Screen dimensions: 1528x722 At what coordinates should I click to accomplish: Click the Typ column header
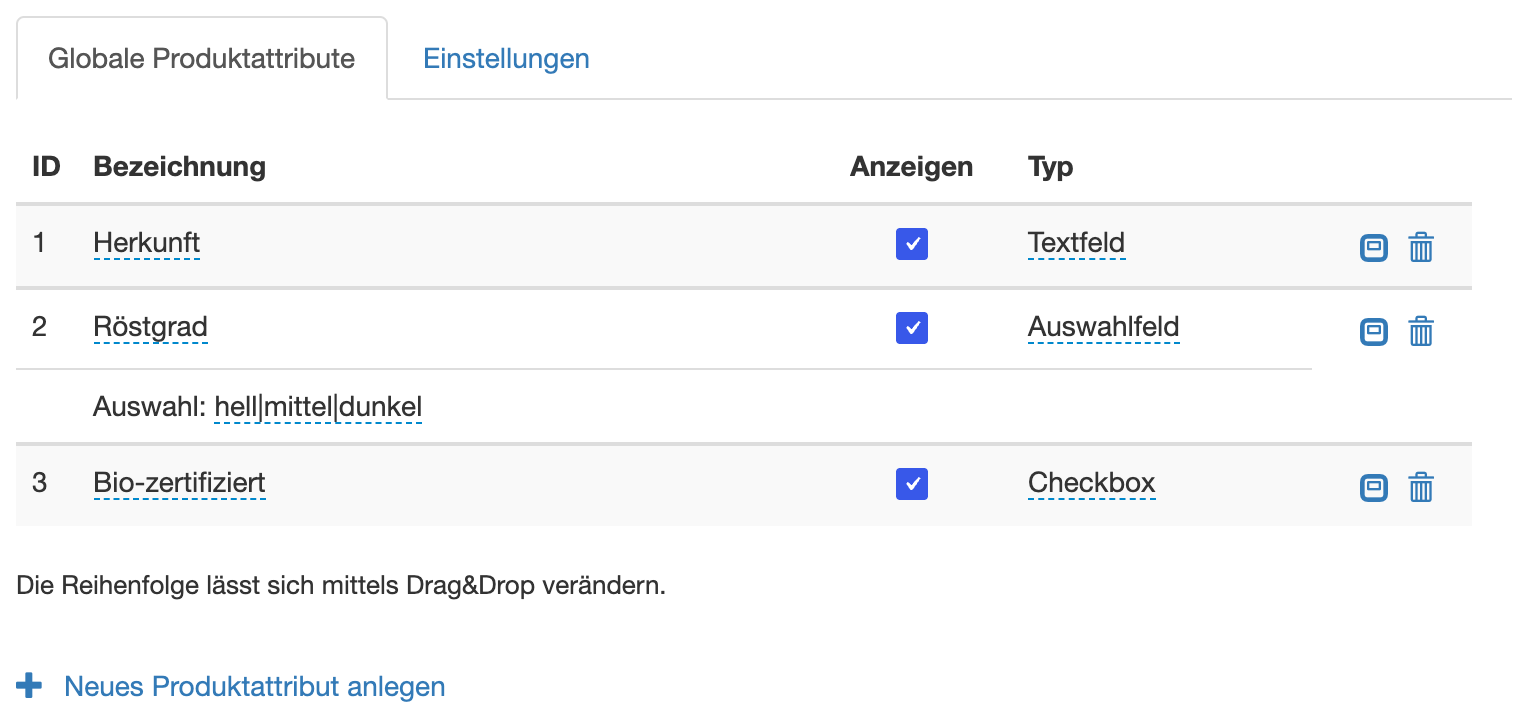[x=1051, y=167]
